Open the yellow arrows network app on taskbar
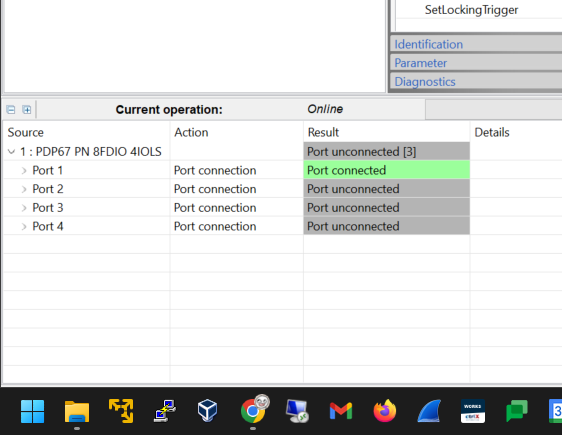Screen dimensions: 562x435 pyautogui.click(x=121, y=411)
